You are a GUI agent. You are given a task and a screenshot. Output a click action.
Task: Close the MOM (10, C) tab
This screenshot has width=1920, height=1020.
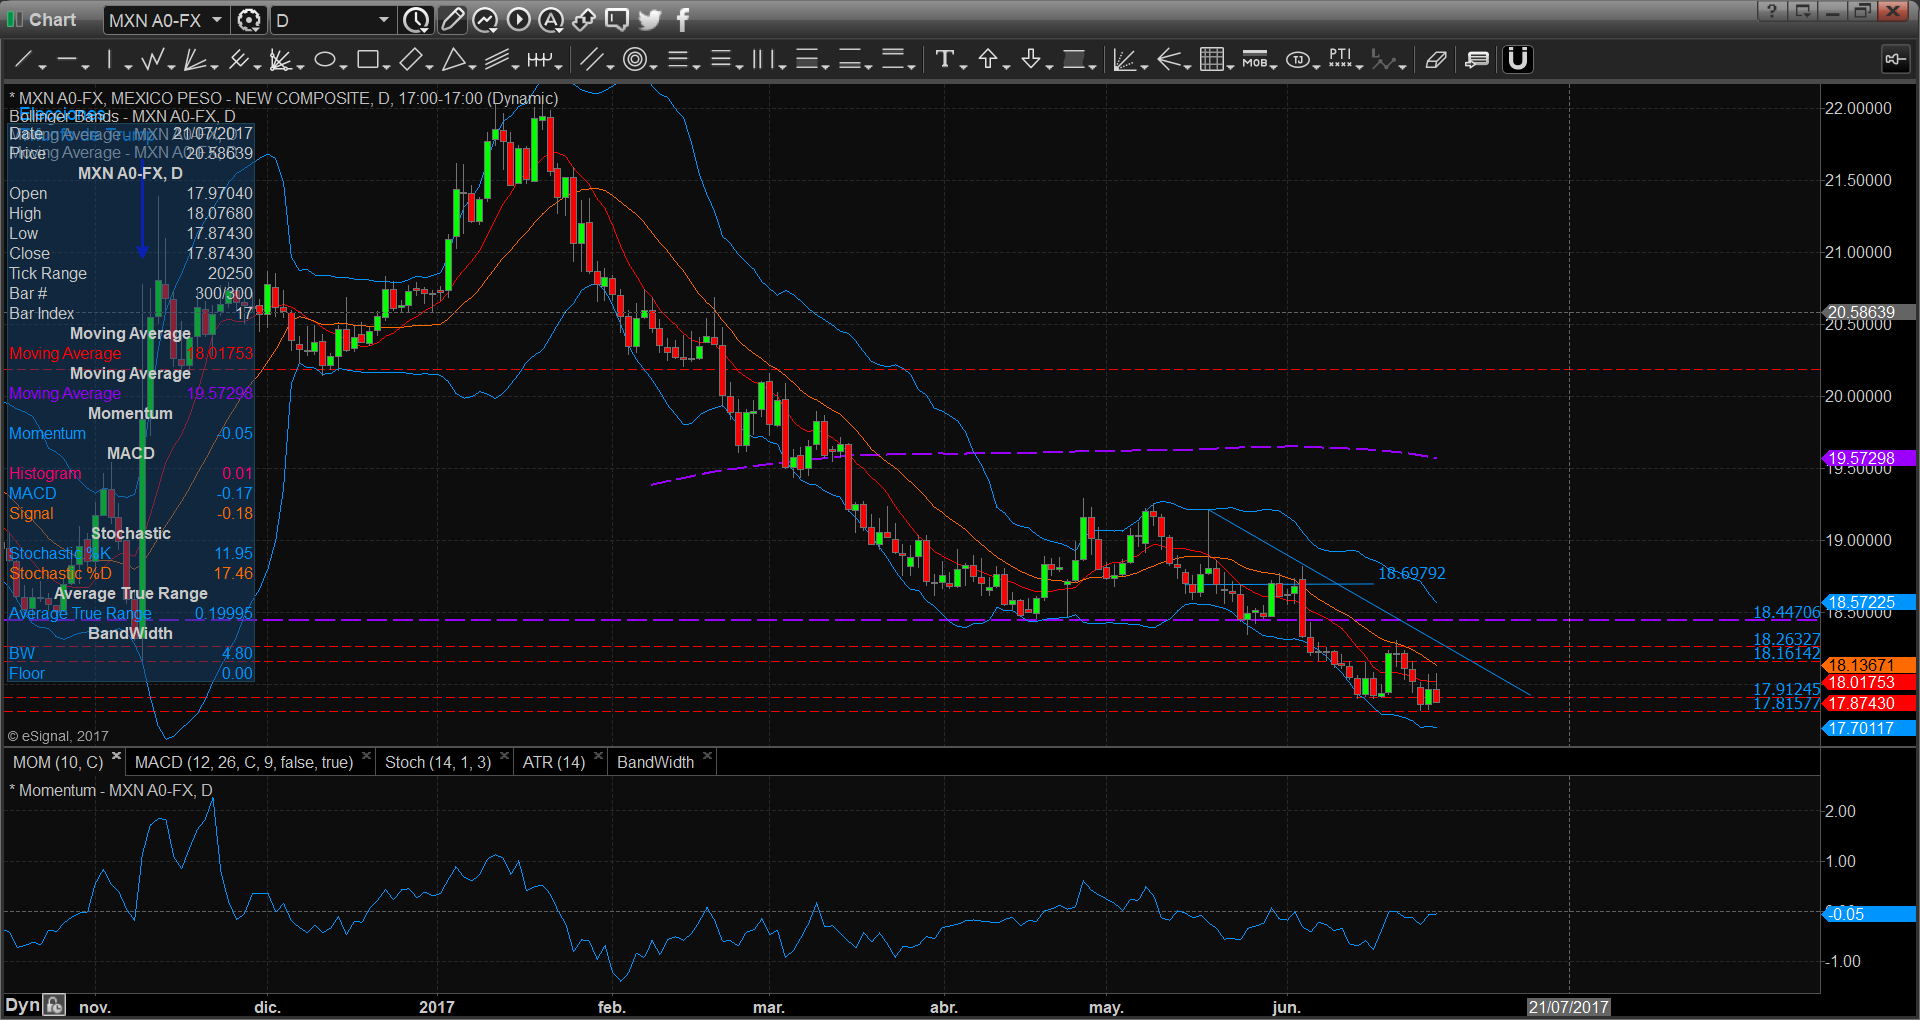click(x=117, y=757)
